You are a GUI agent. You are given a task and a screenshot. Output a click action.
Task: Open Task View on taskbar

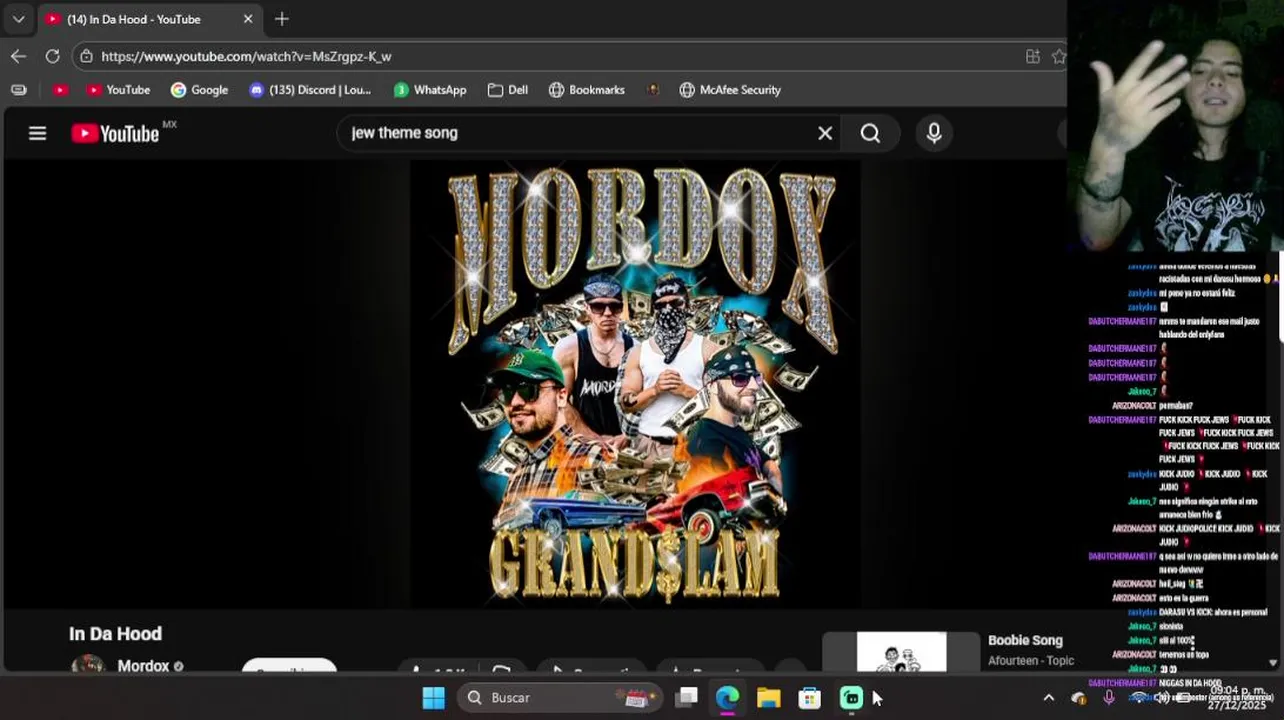click(687, 698)
